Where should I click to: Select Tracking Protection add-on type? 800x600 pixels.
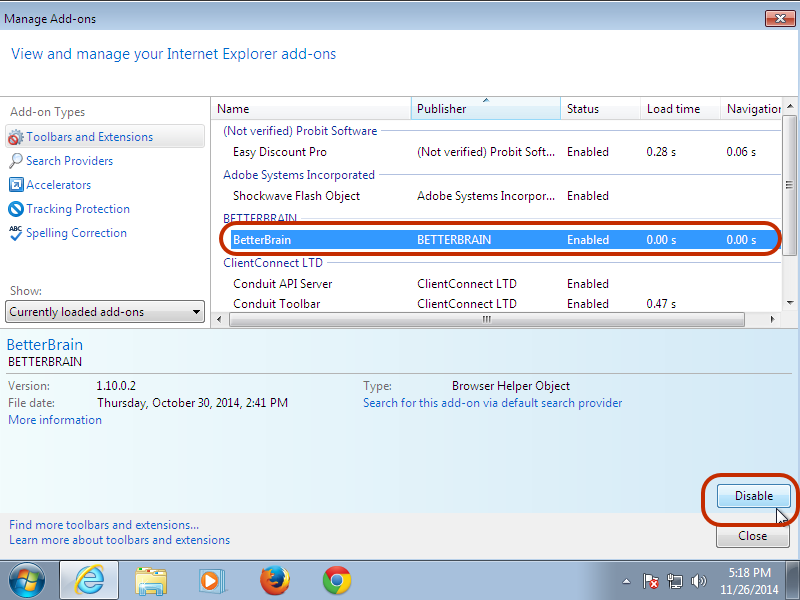[78, 209]
